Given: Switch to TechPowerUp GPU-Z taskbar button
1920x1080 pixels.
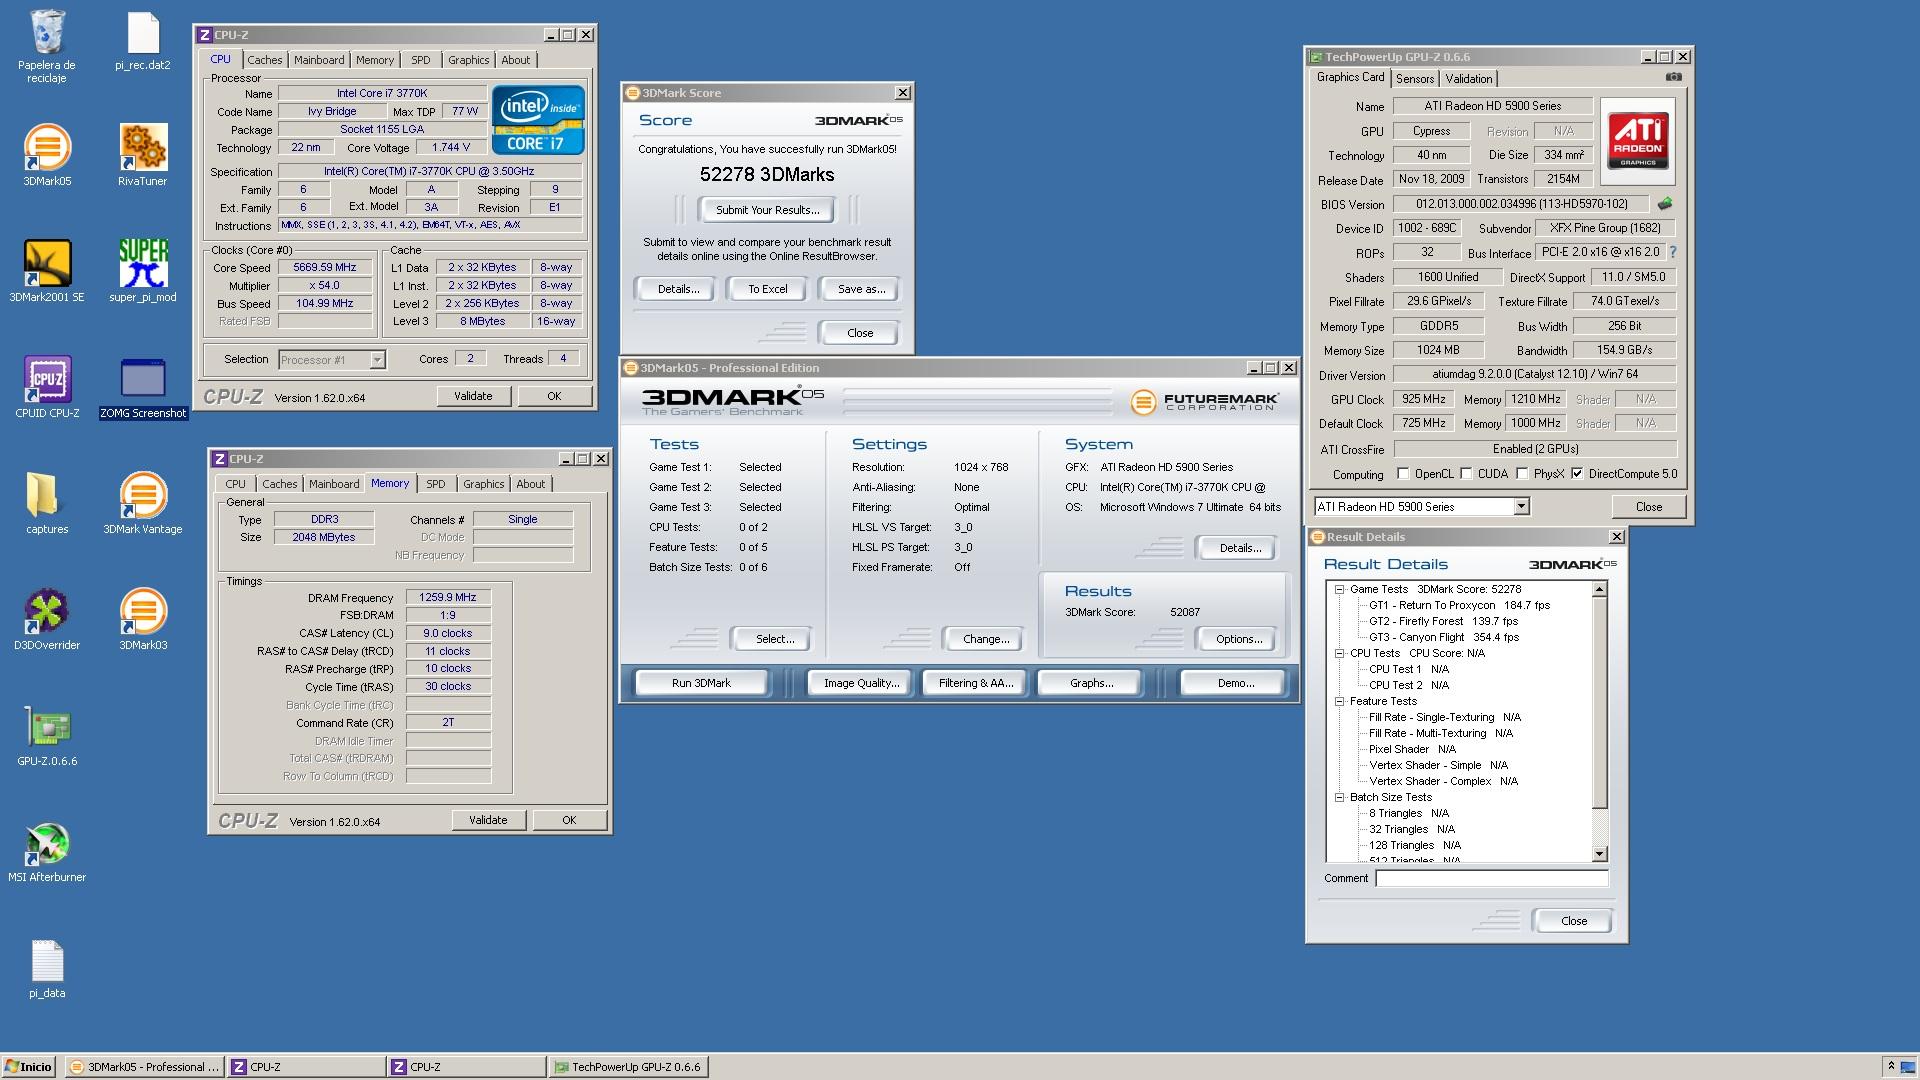Looking at the screenshot, I should click(x=629, y=1067).
